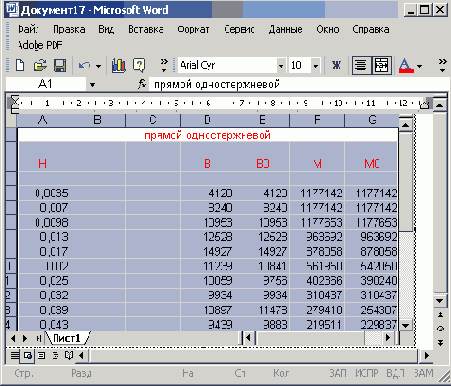Switch to Outline view icon

pos(55,355)
